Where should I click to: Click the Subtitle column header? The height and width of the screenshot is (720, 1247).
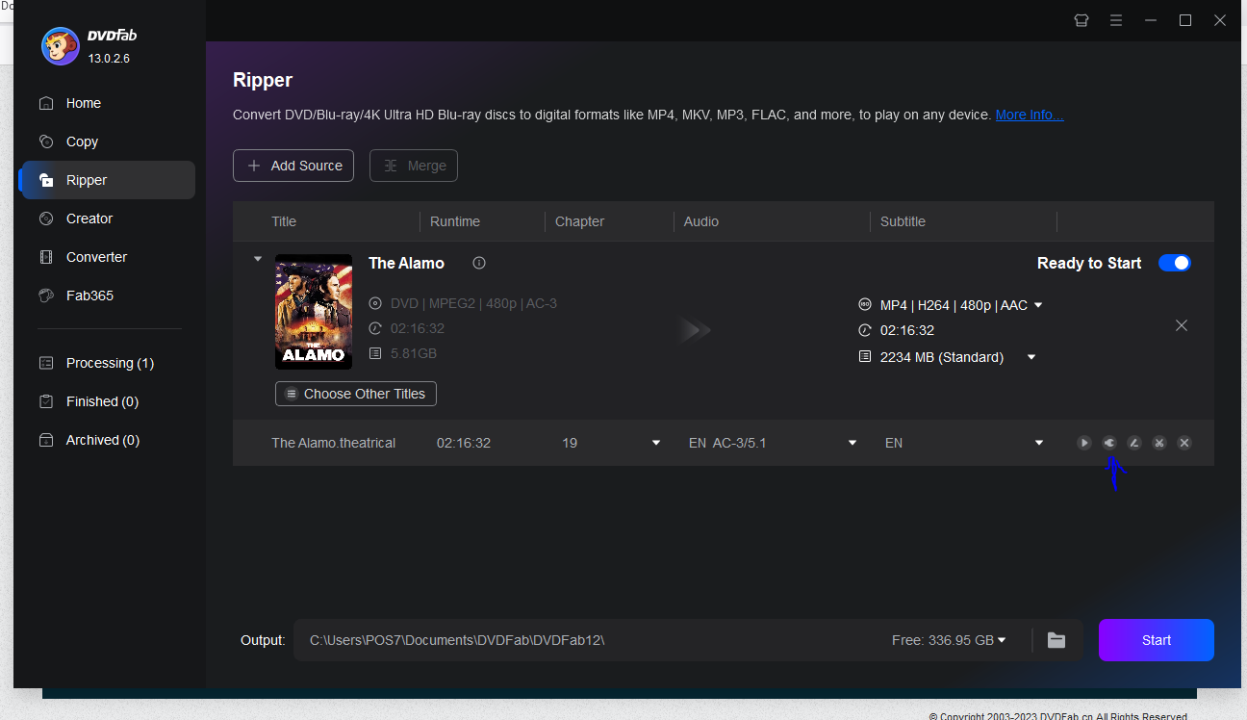pyautogui.click(x=903, y=222)
